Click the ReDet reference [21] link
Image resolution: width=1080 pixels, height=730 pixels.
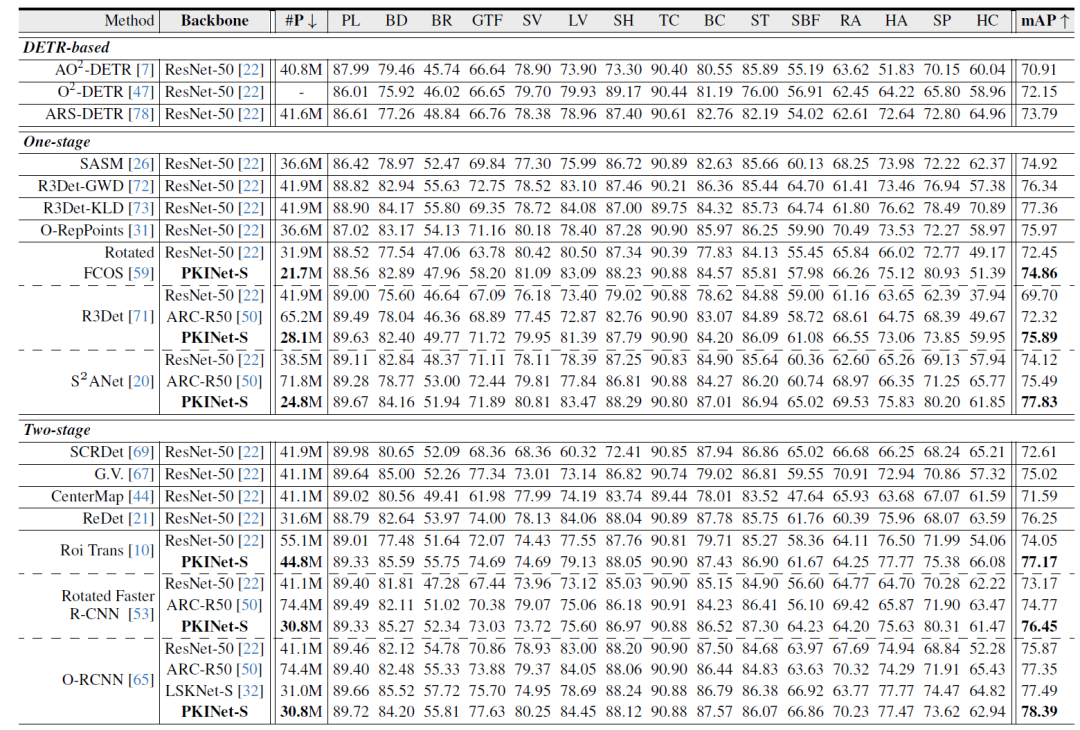click(143, 518)
